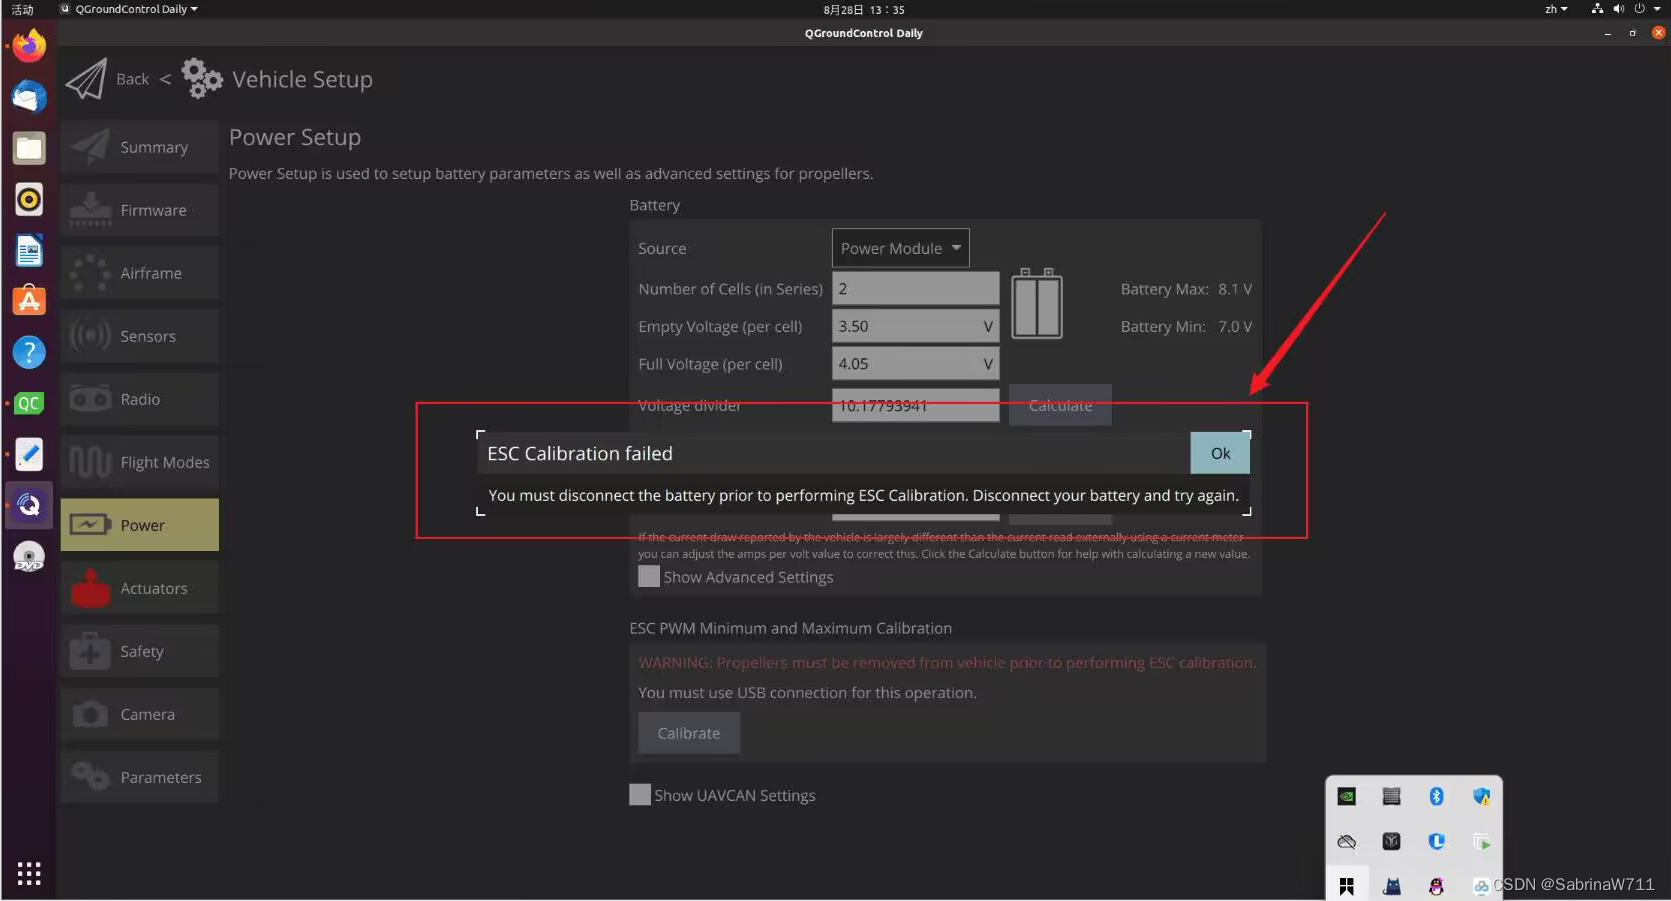Edit the Voltage divider value field
Image resolution: width=1671 pixels, height=901 pixels.
point(915,405)
